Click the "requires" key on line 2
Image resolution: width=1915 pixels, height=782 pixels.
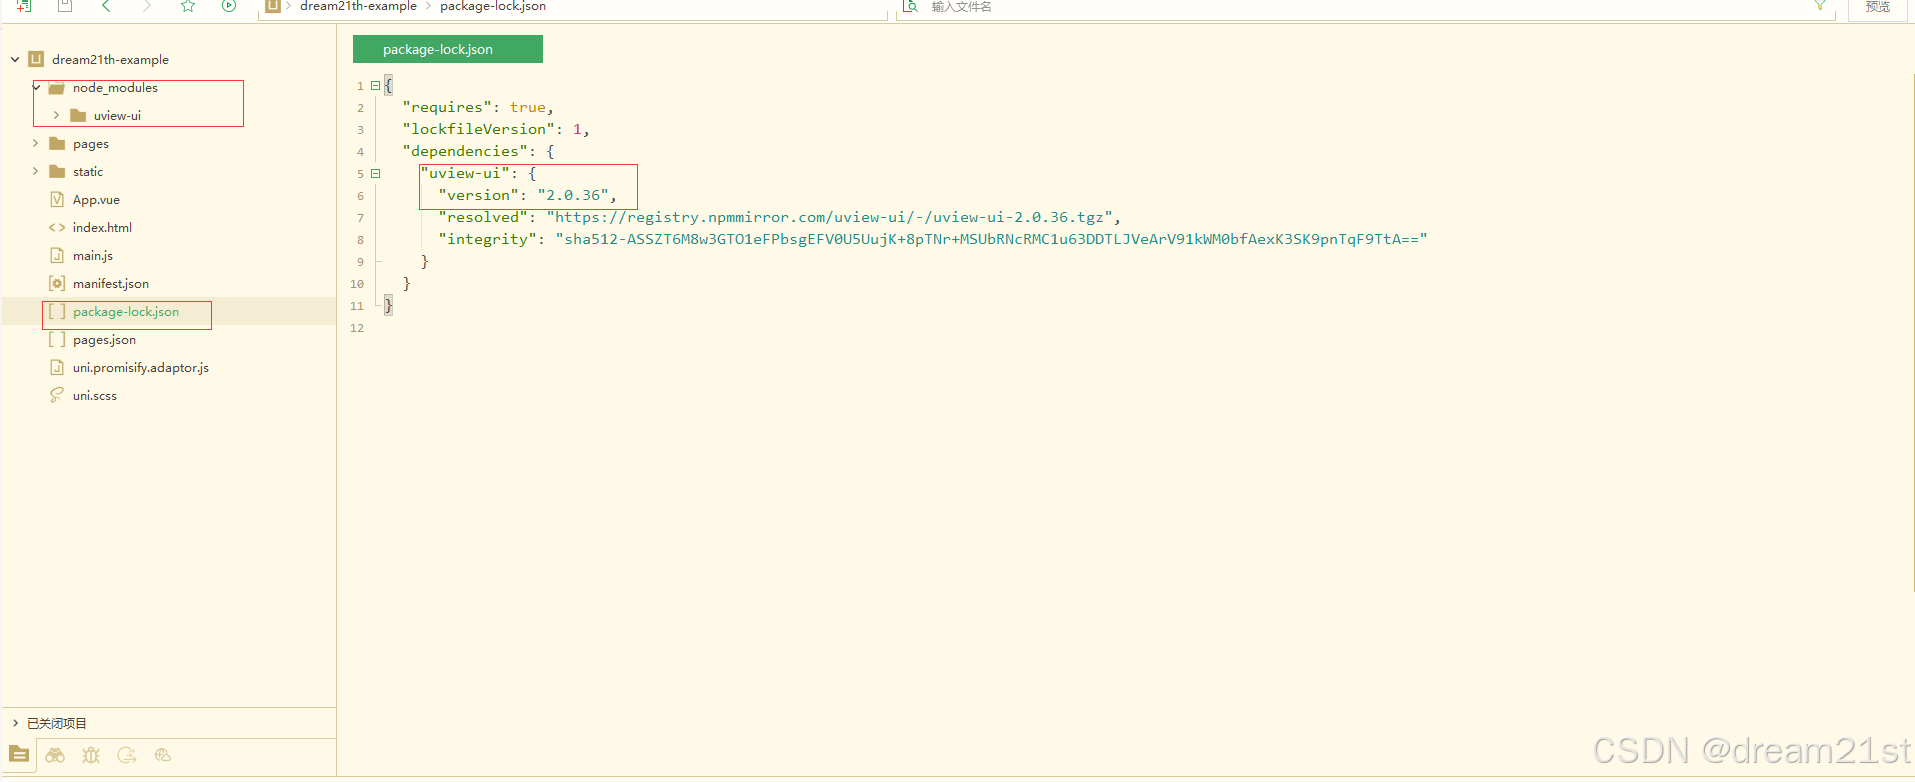click(x=447, y=107)
